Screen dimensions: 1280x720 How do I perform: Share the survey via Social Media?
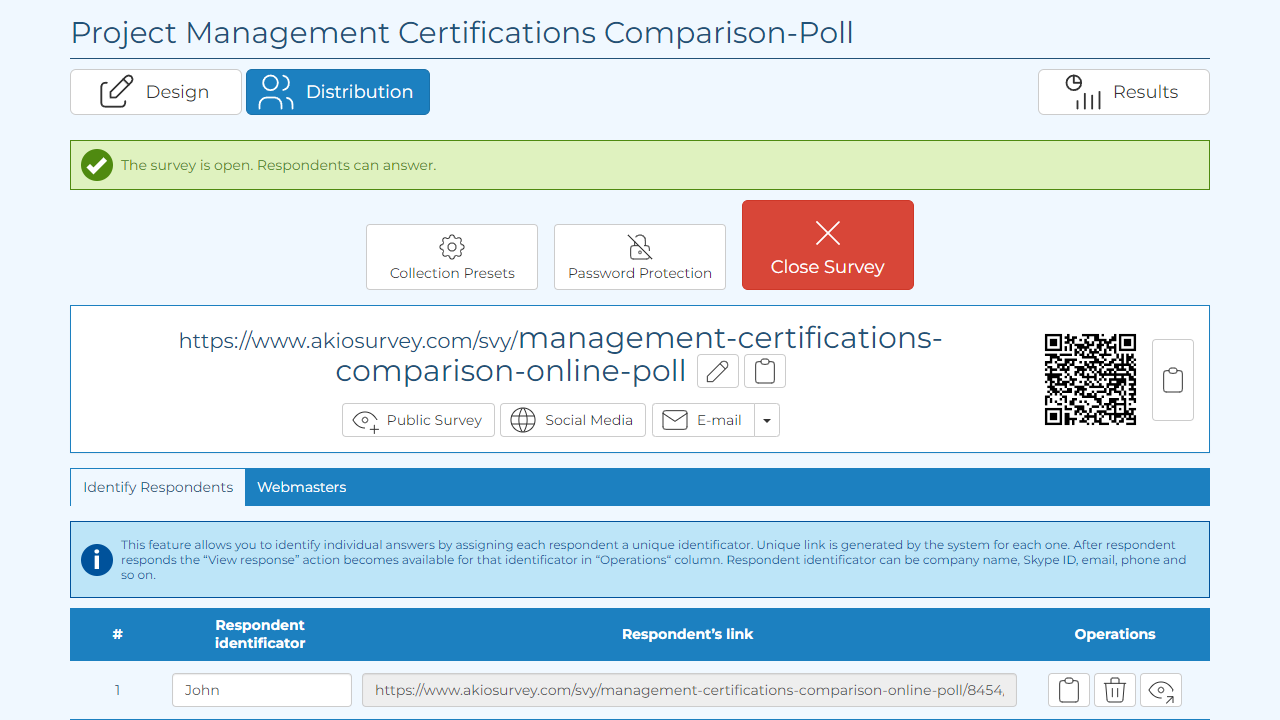(573, 420)
